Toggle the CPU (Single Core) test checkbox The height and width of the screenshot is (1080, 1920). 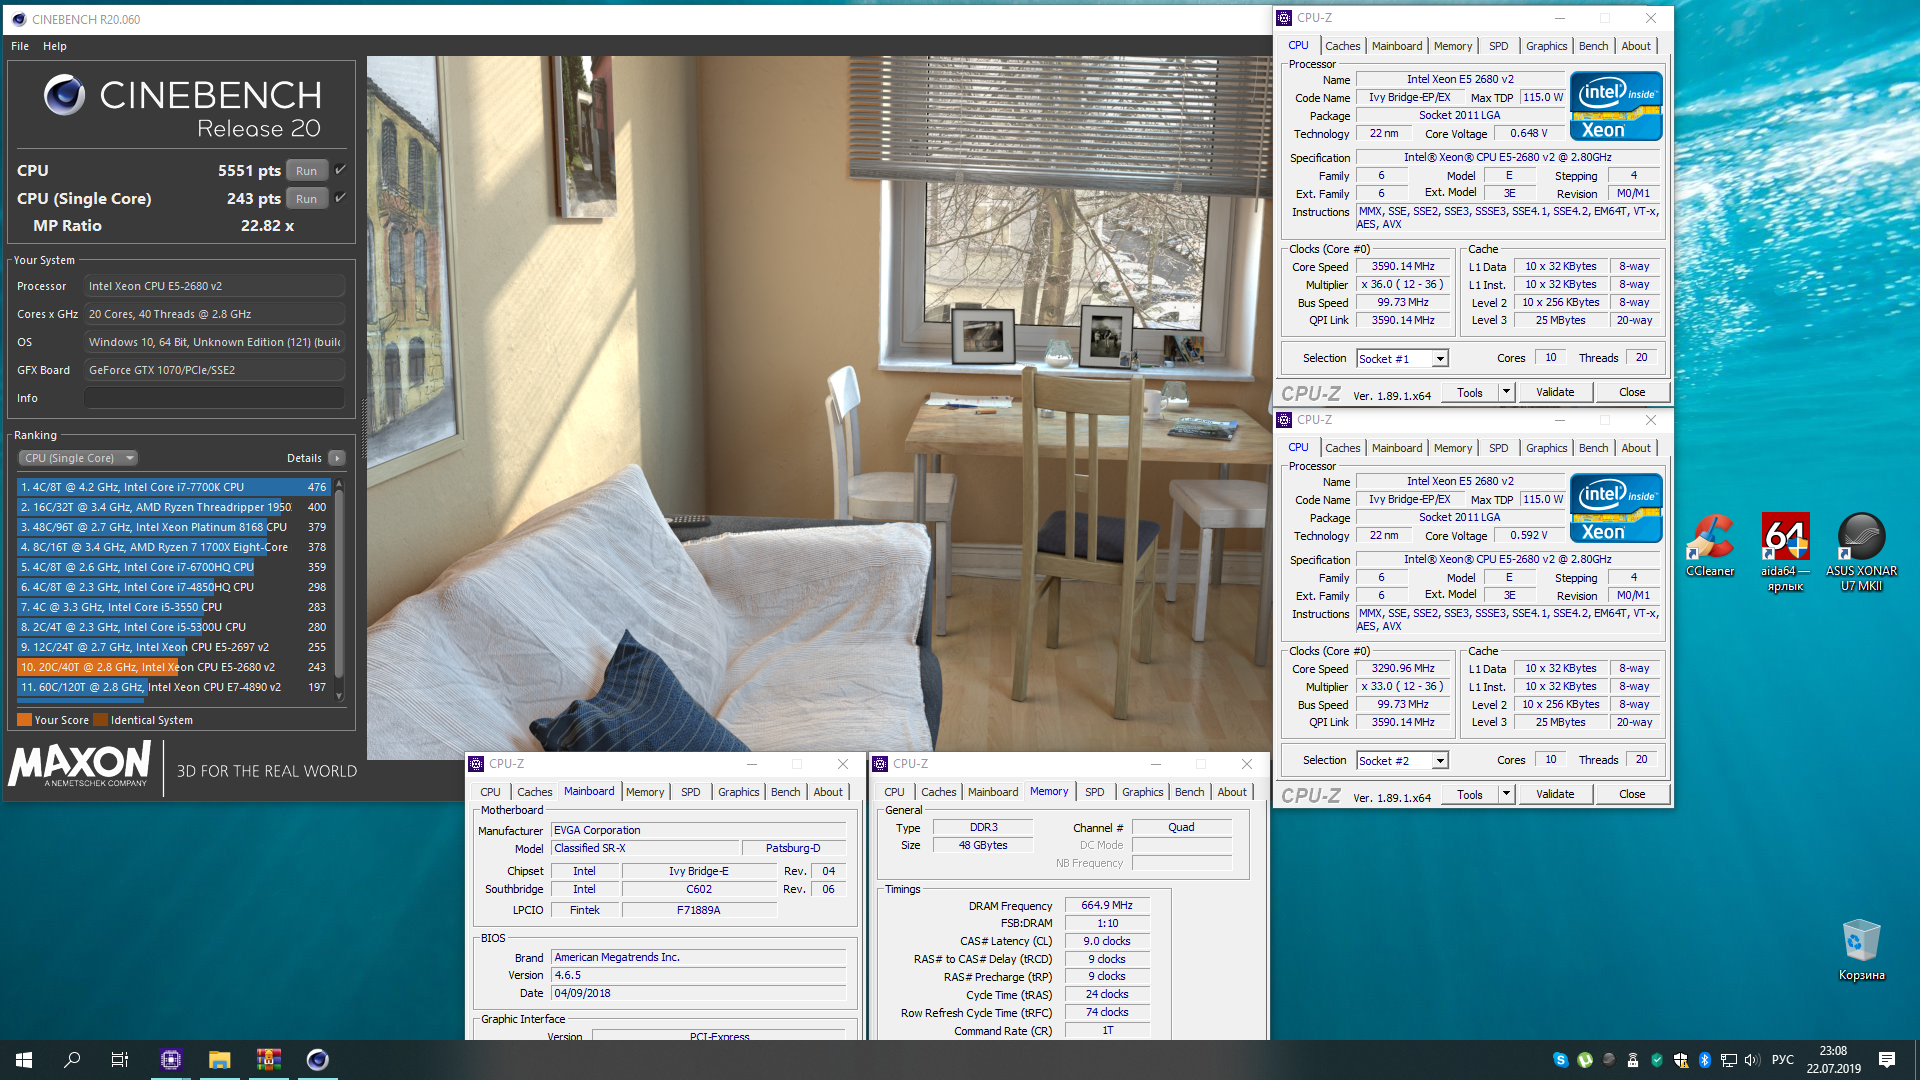click(x=340, y=198)
